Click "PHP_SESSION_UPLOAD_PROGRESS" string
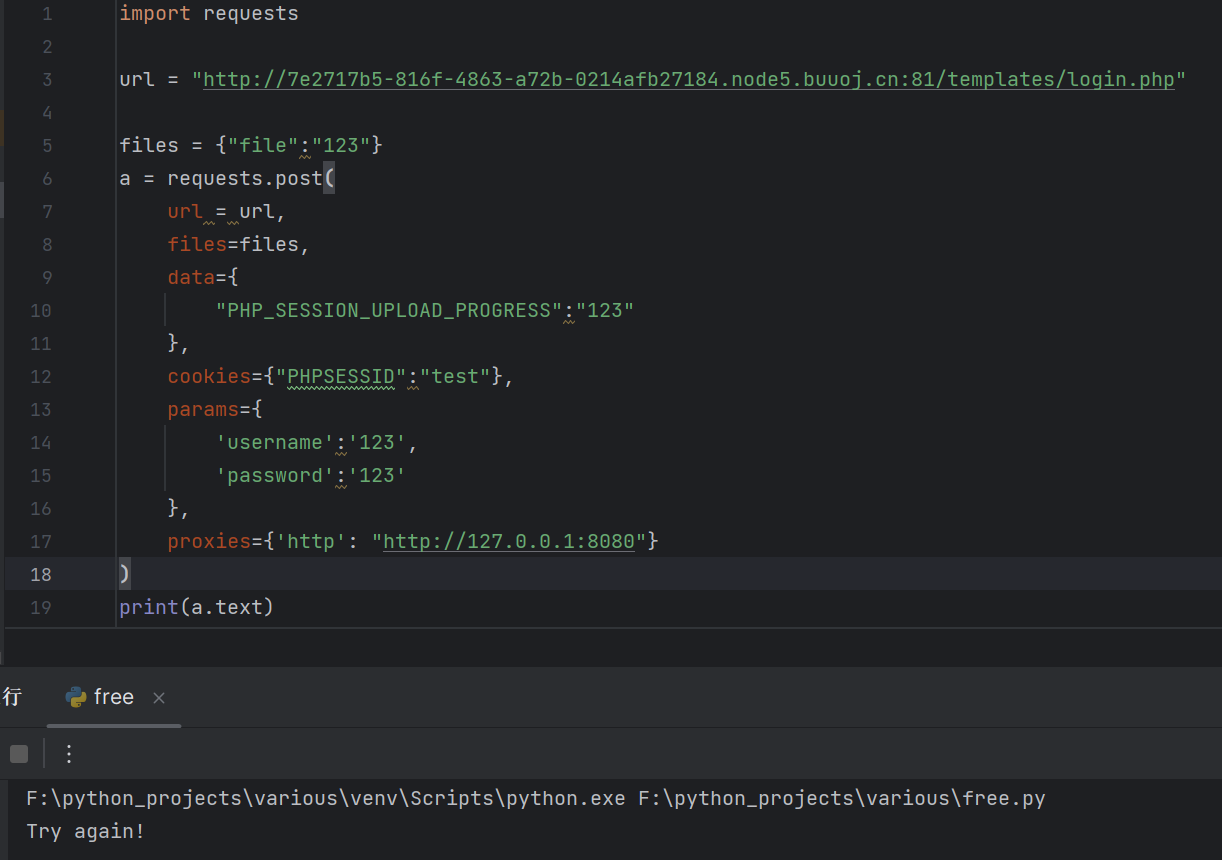1222x860 pixels. pos(389,310)
